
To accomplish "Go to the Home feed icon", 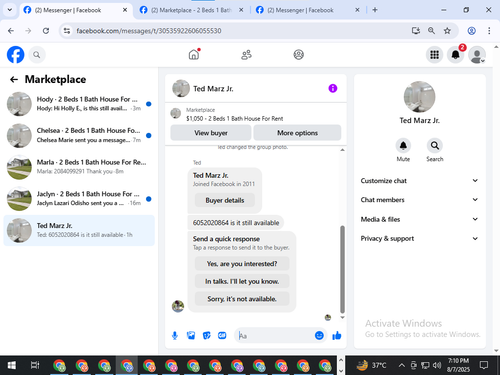I will [x=194, y=54].
